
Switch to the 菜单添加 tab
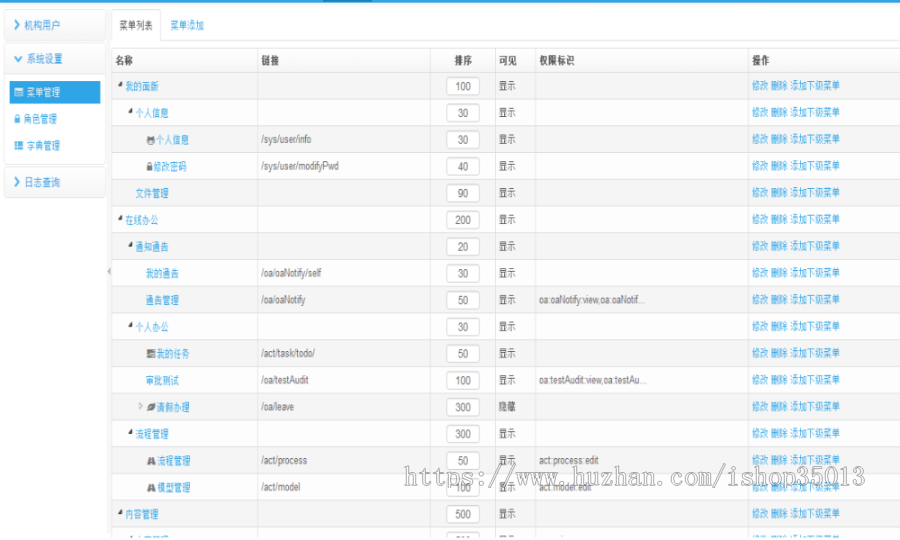point(187,25)
